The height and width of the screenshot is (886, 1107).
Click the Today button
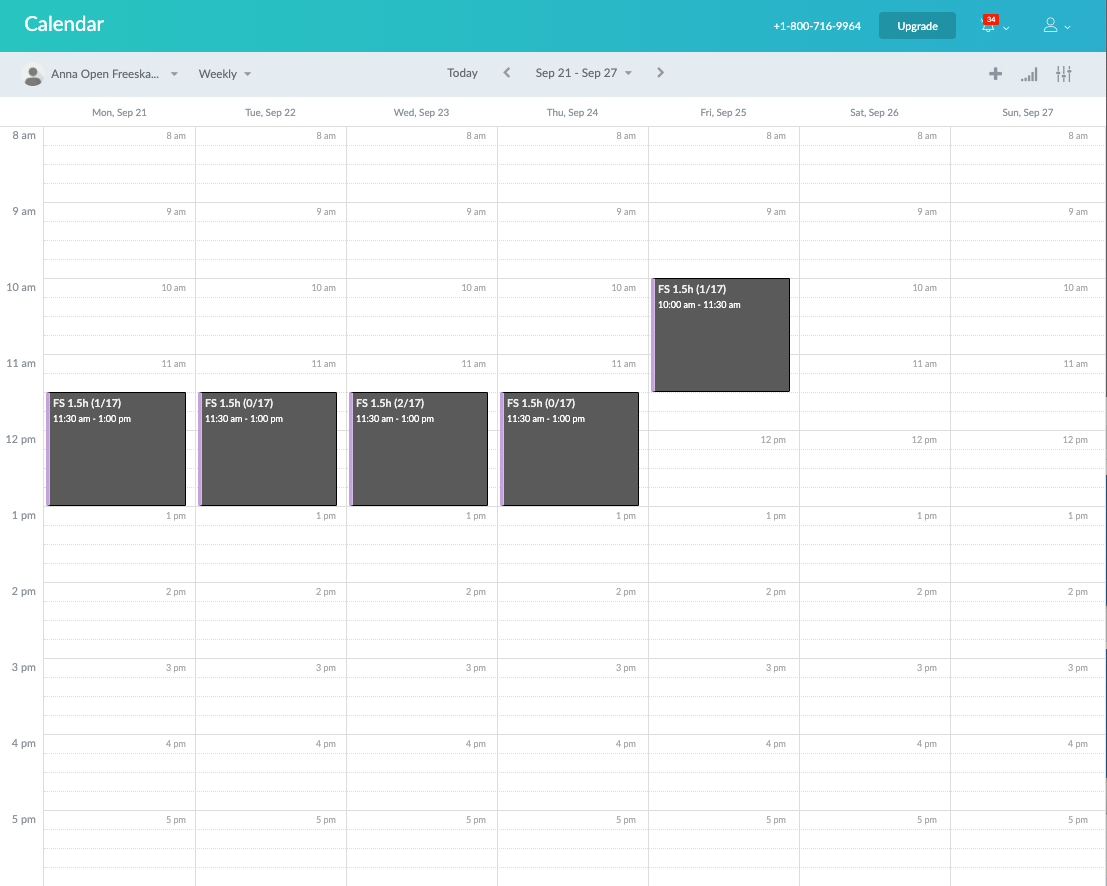(x=462, y=72)
